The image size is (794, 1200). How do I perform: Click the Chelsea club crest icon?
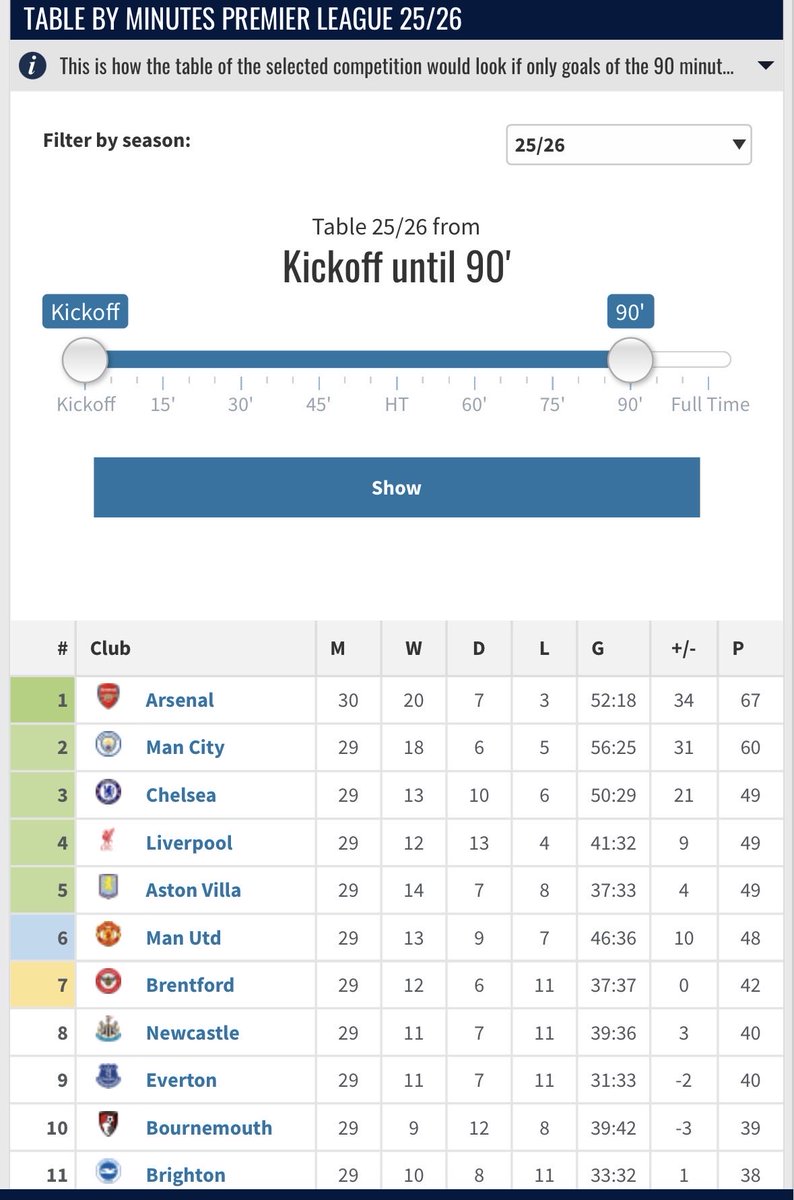107,794
